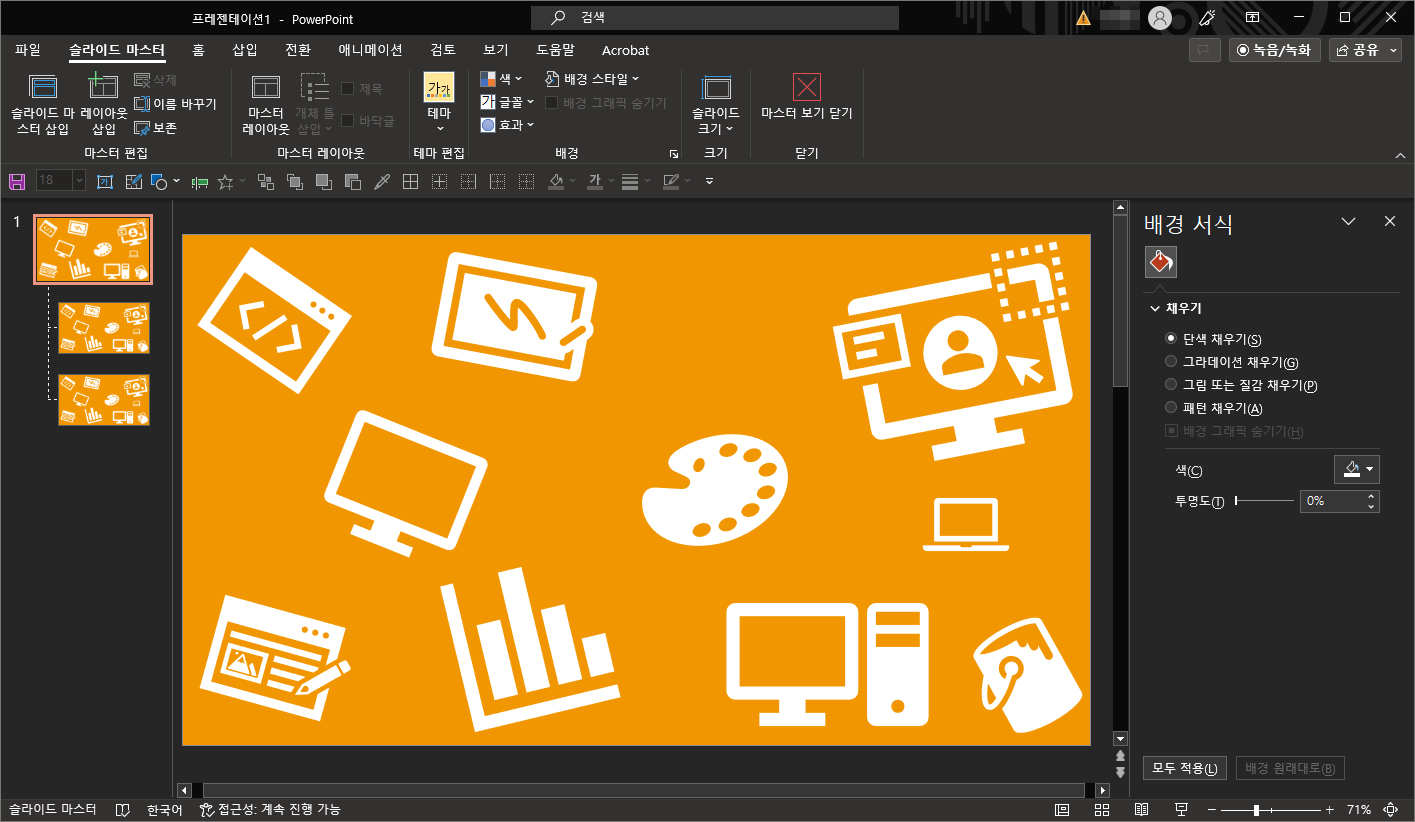This screenshot has width=1415, height=822.
Task: Click fit slide to window icon
Action: pyautogui.click(x=1390, y=809)
